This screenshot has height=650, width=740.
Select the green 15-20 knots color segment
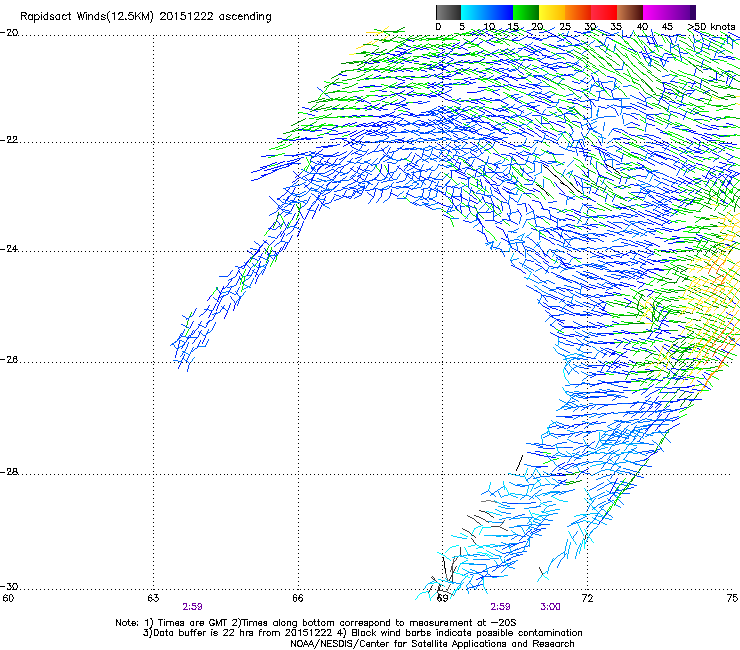point(526,12)
